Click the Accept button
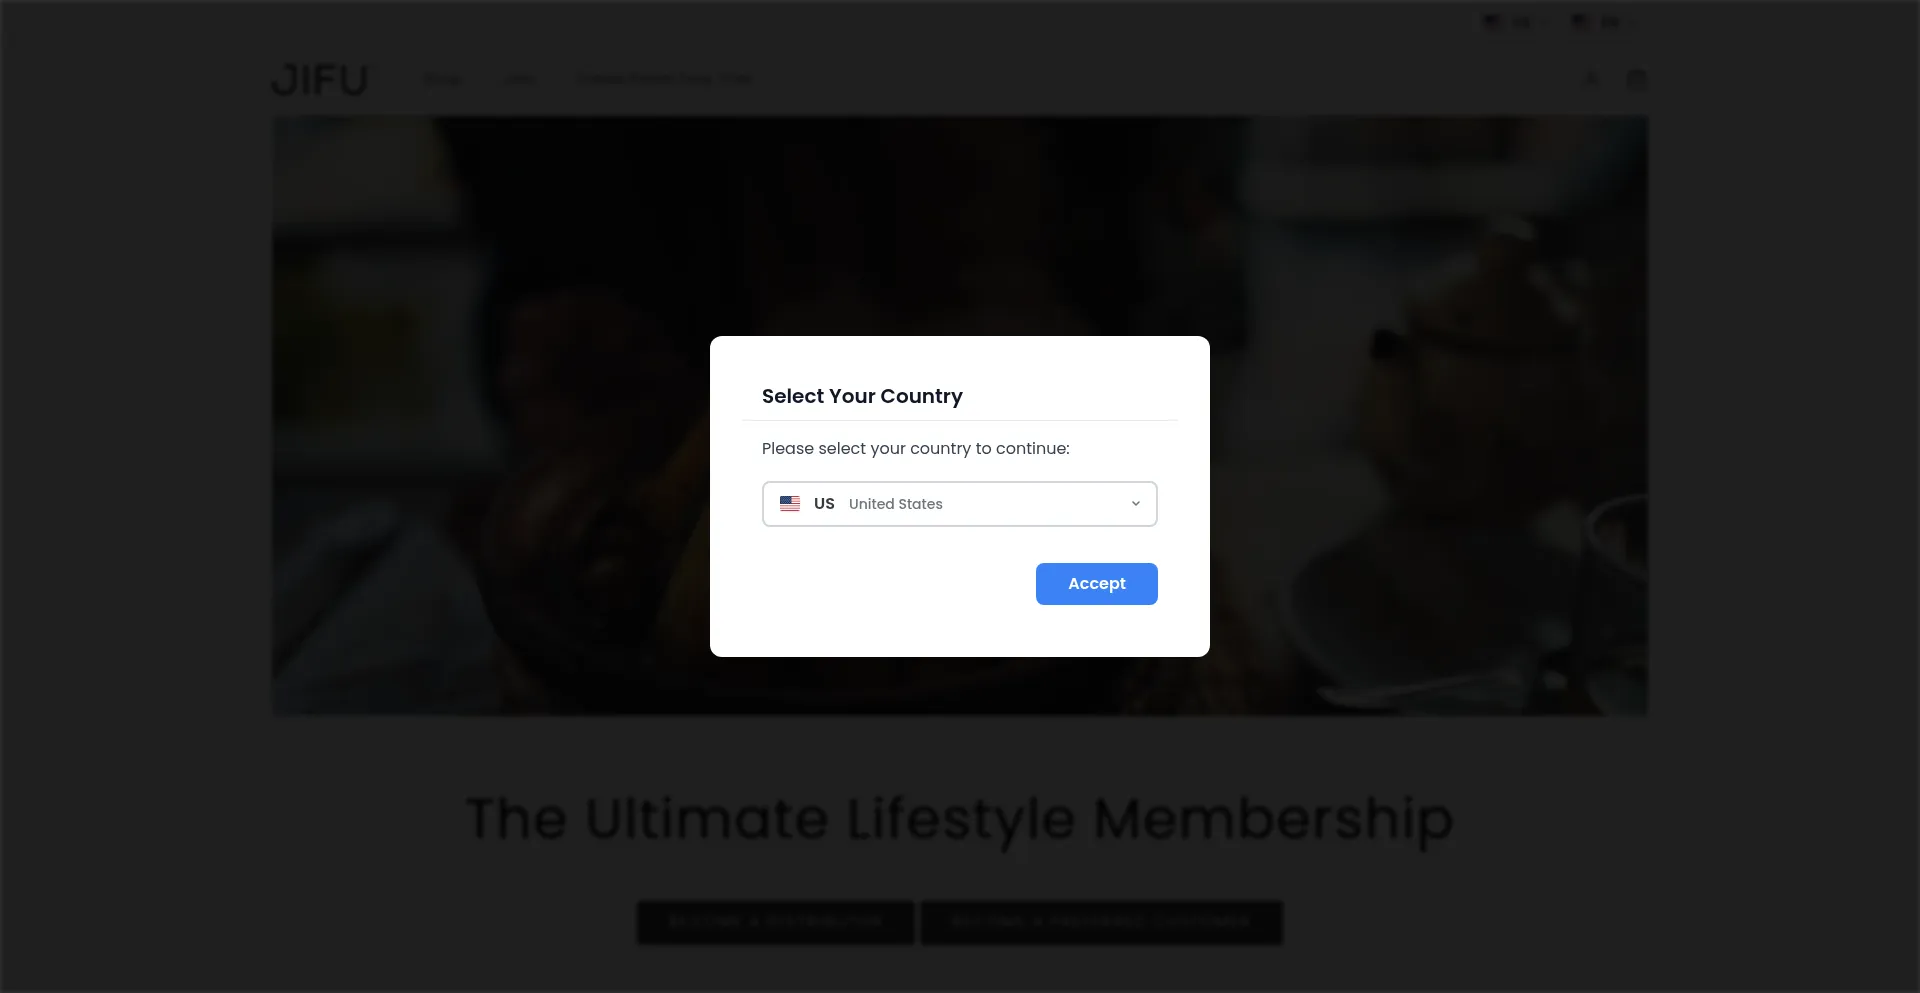Image resolution: width=1920 pixels, height=993 pixels. (1096, 584)
